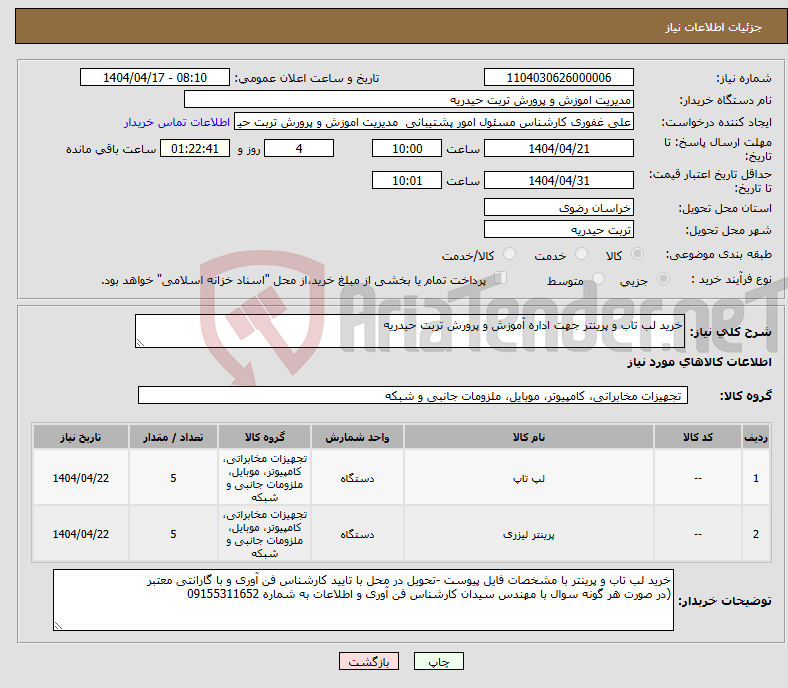Click the request creator field علی غفوری

click(x=434, y=122)
